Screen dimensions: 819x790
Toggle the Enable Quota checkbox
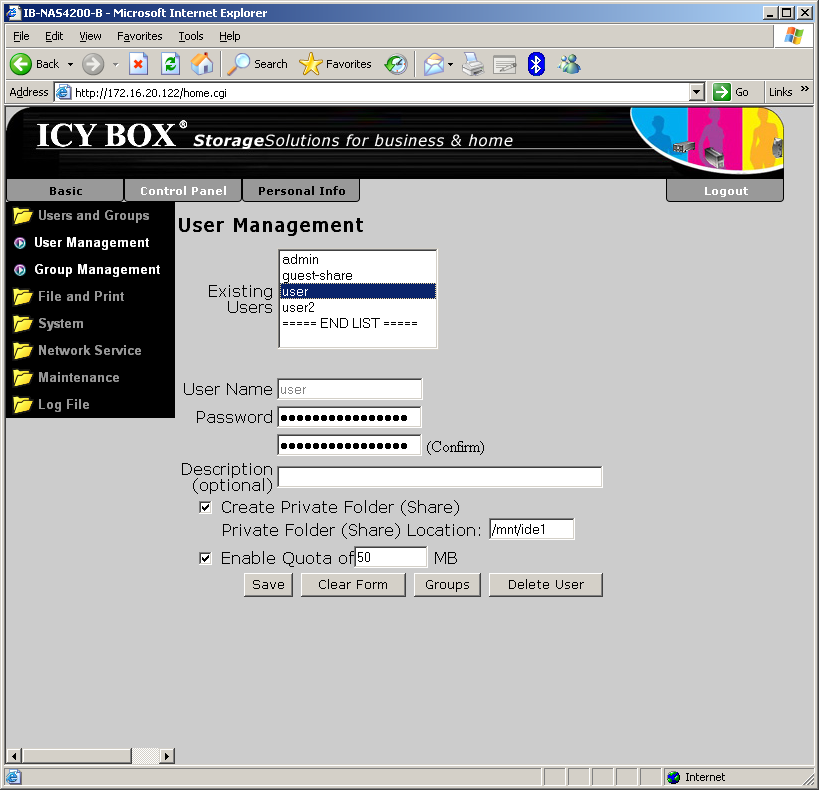(x=205, y=559)
